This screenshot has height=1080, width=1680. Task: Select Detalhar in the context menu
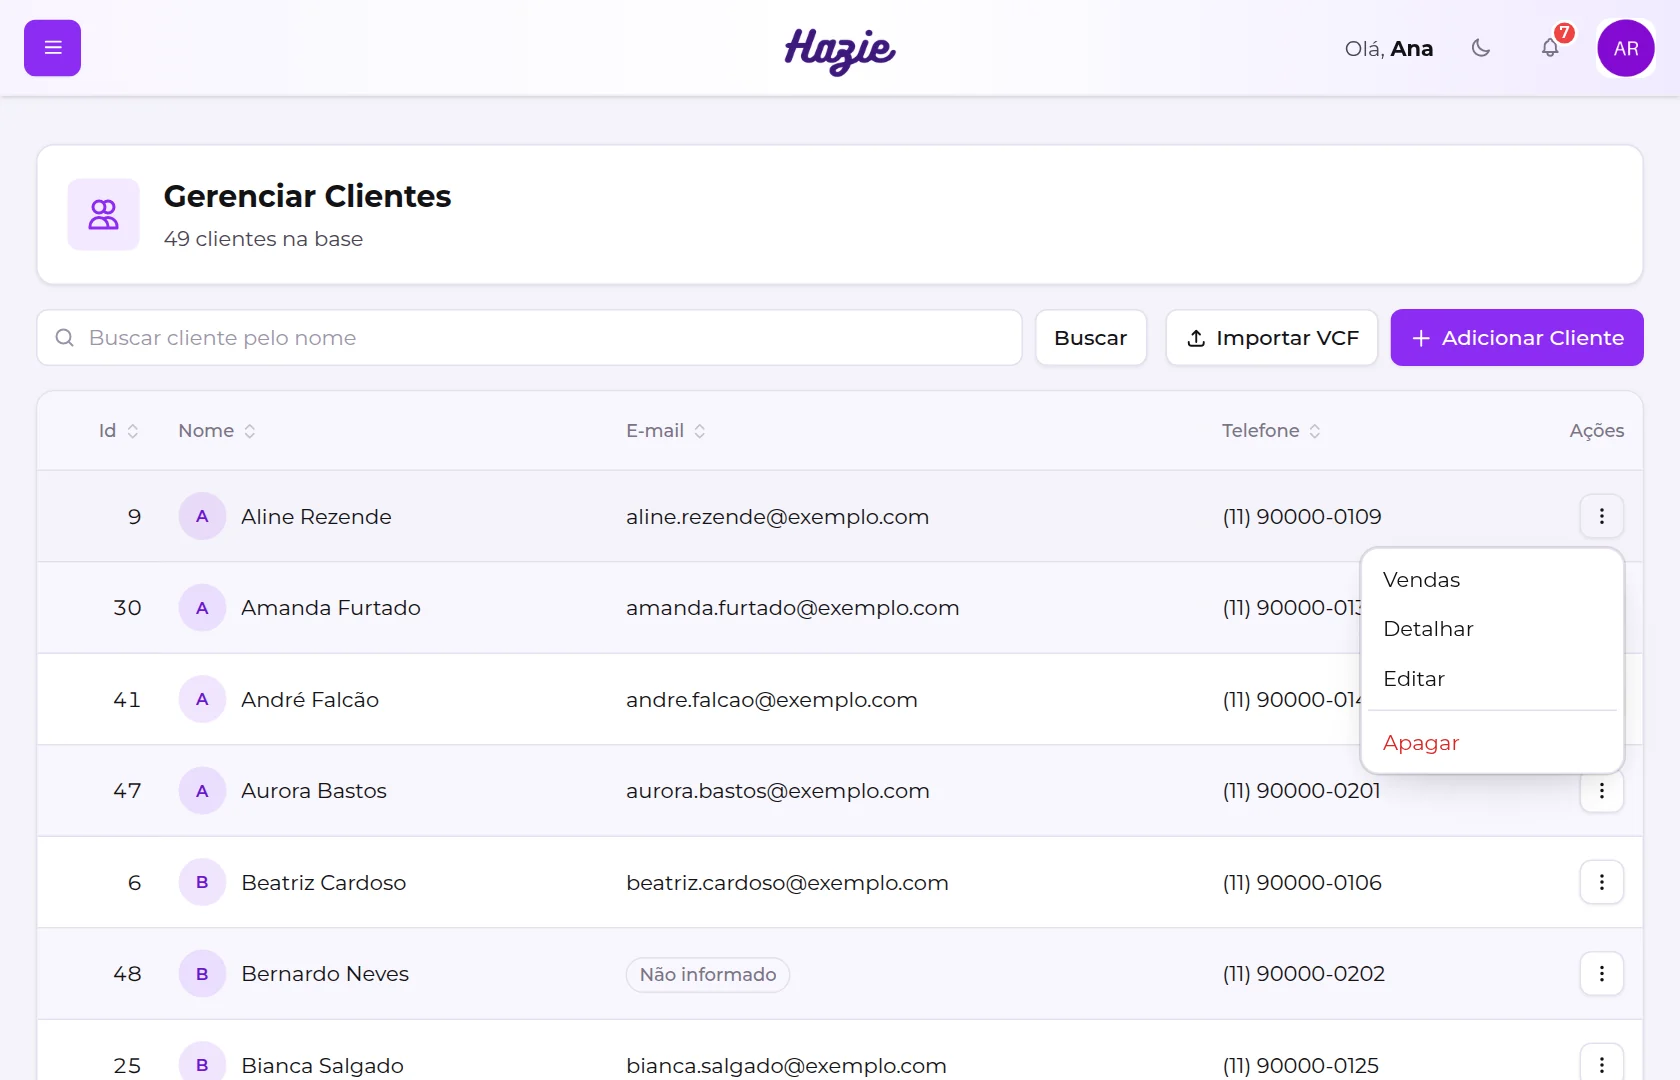point(1492,629)
